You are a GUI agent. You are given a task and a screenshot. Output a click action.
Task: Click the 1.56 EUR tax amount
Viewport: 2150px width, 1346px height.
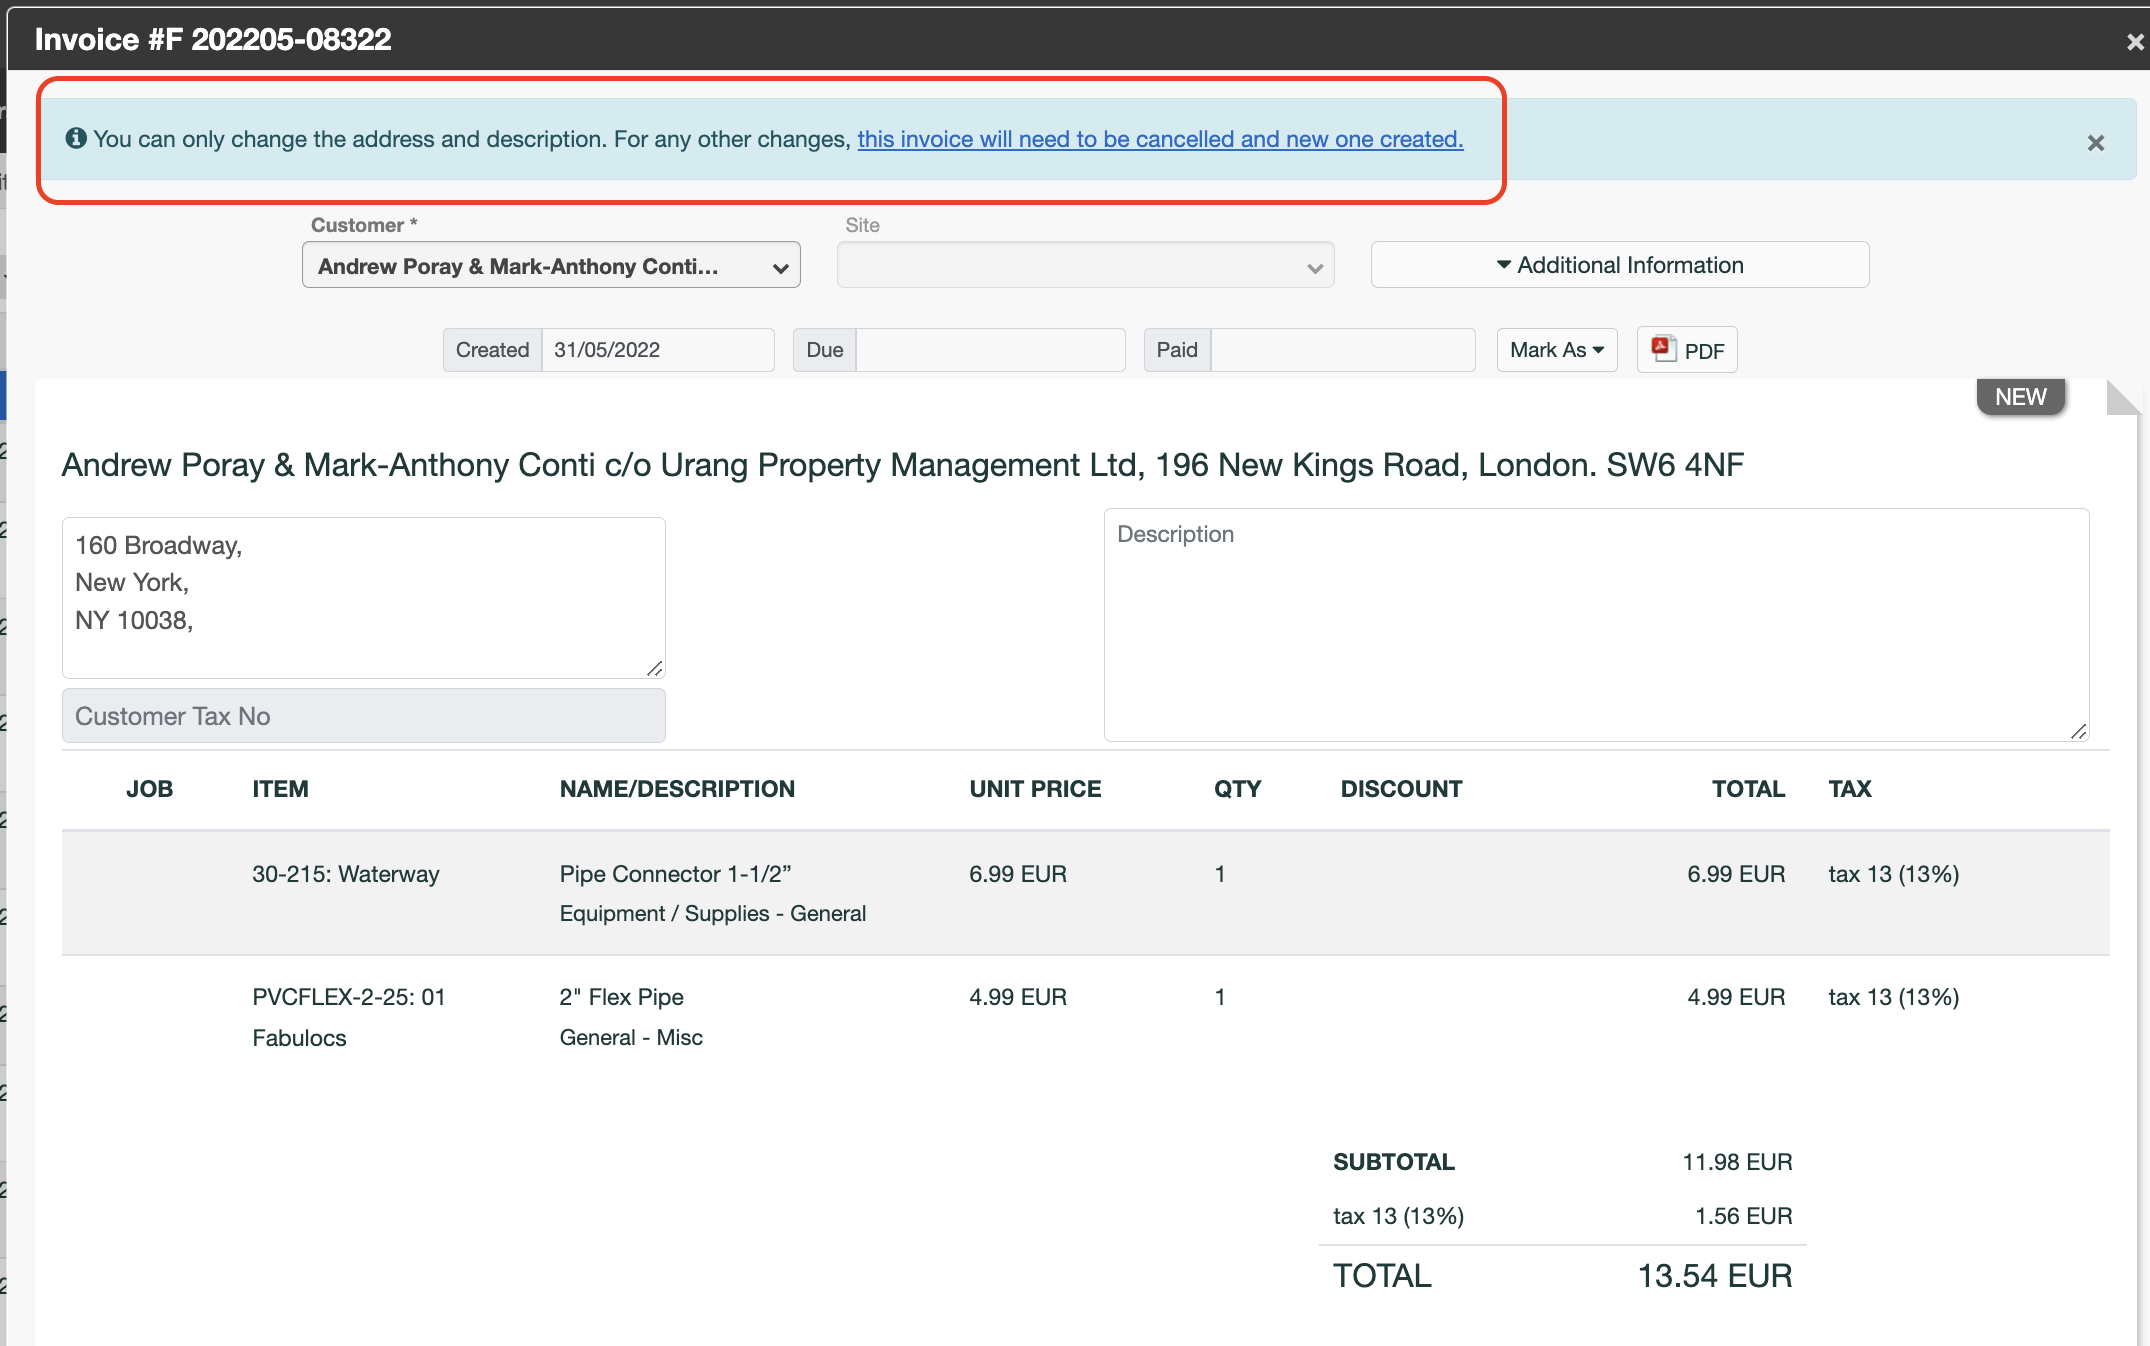coord(1743,1216)
